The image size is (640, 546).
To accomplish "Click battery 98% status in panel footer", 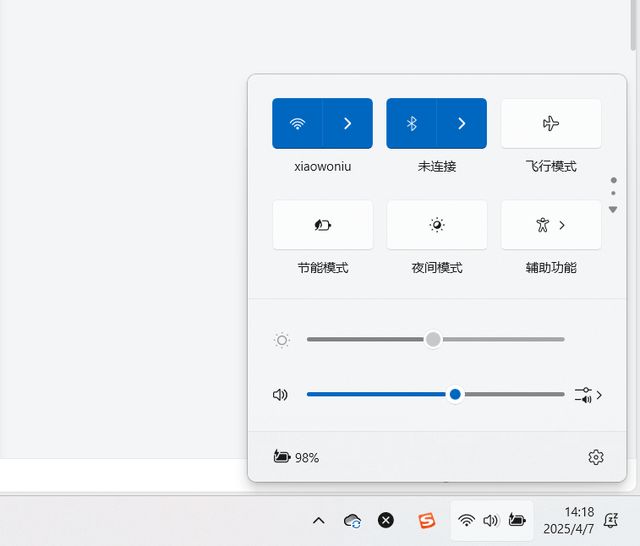I will coord(296,457).
